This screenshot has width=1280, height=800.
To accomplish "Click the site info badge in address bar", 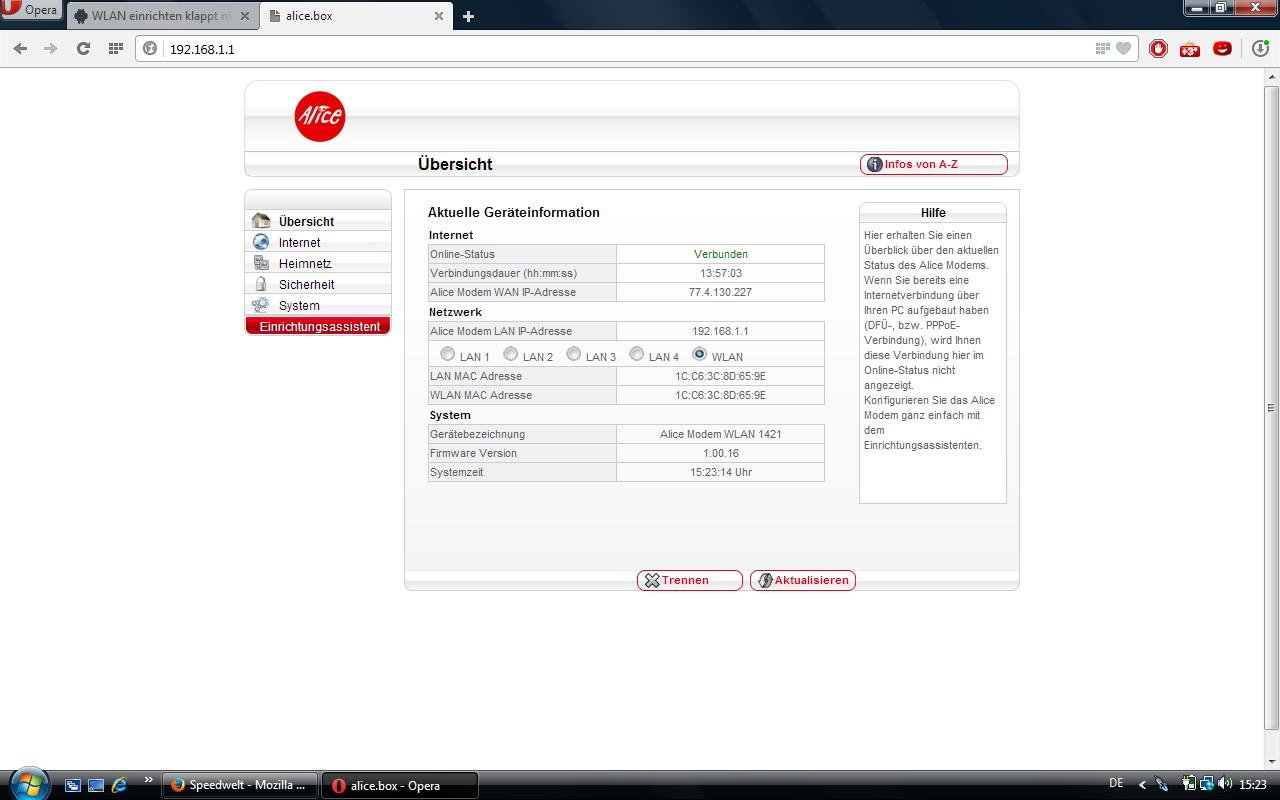I will (x=150, y=48).
